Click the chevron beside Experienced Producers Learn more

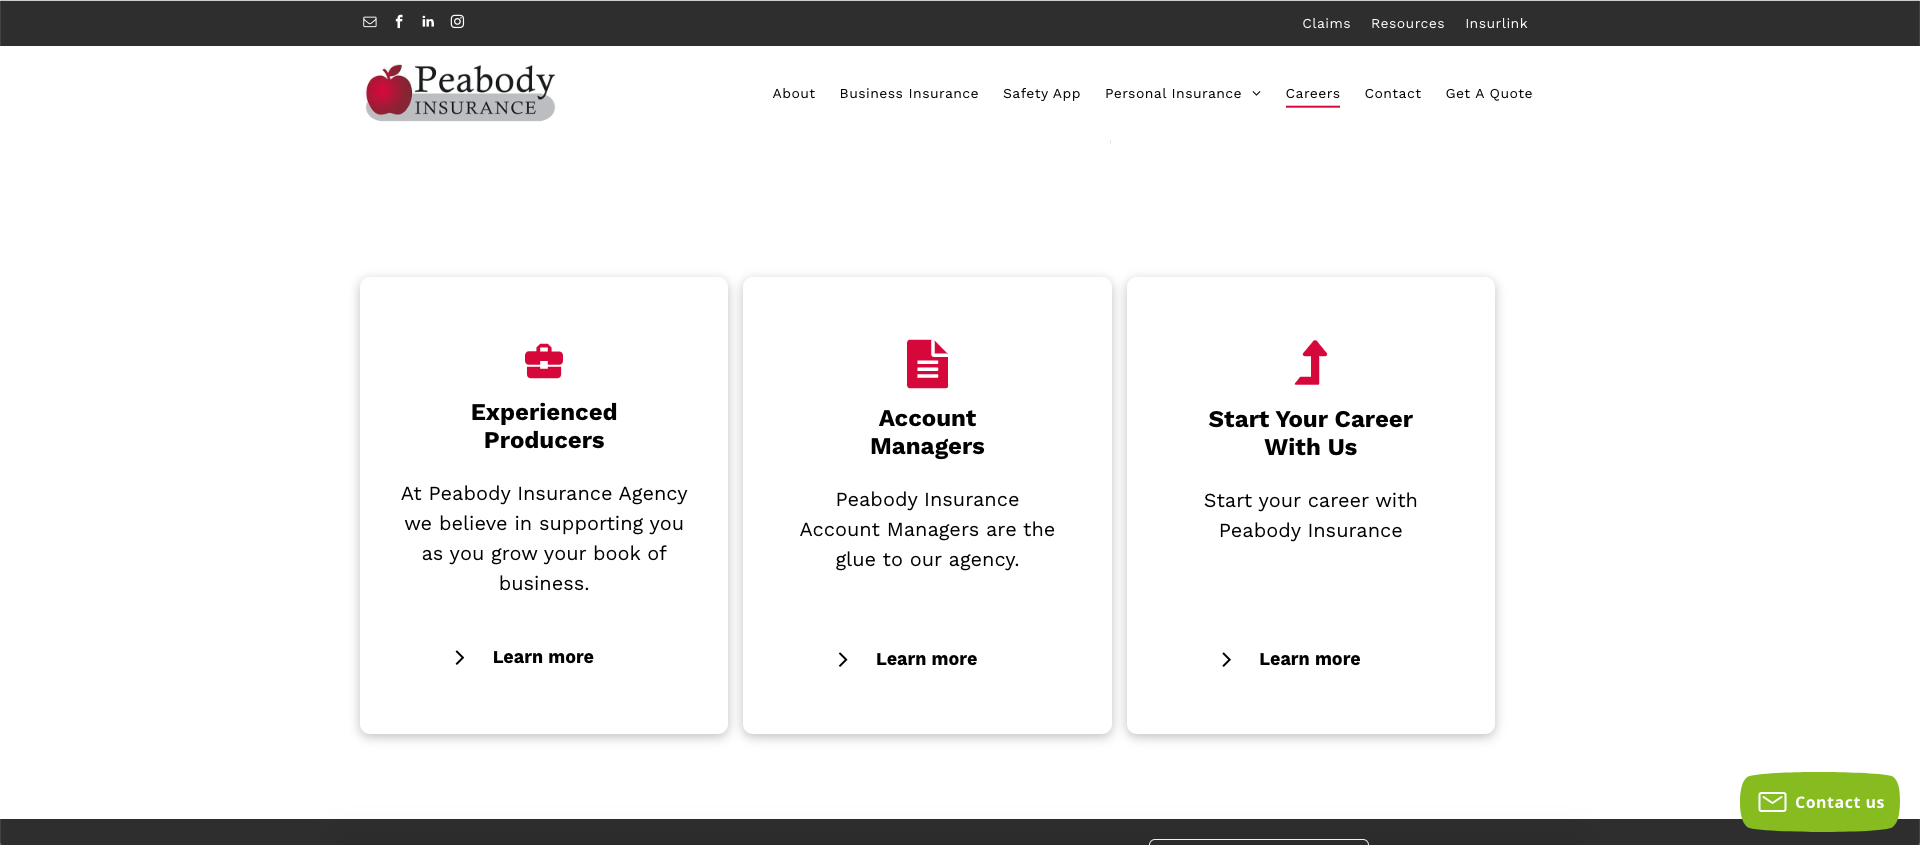pos(460,658)
